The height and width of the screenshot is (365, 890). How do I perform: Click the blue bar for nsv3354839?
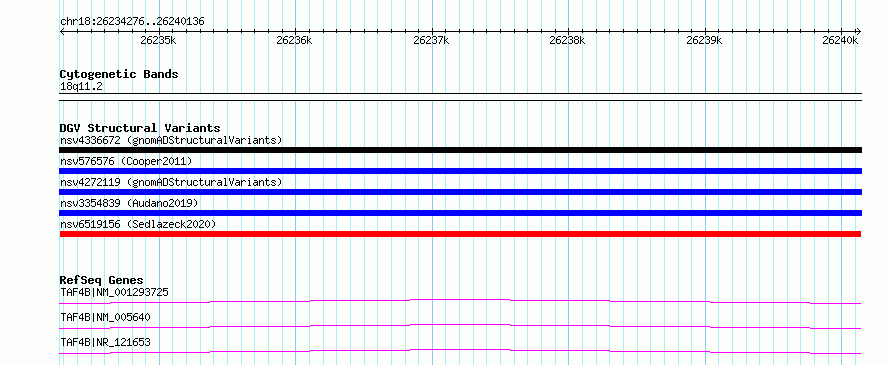pos(460,213)
